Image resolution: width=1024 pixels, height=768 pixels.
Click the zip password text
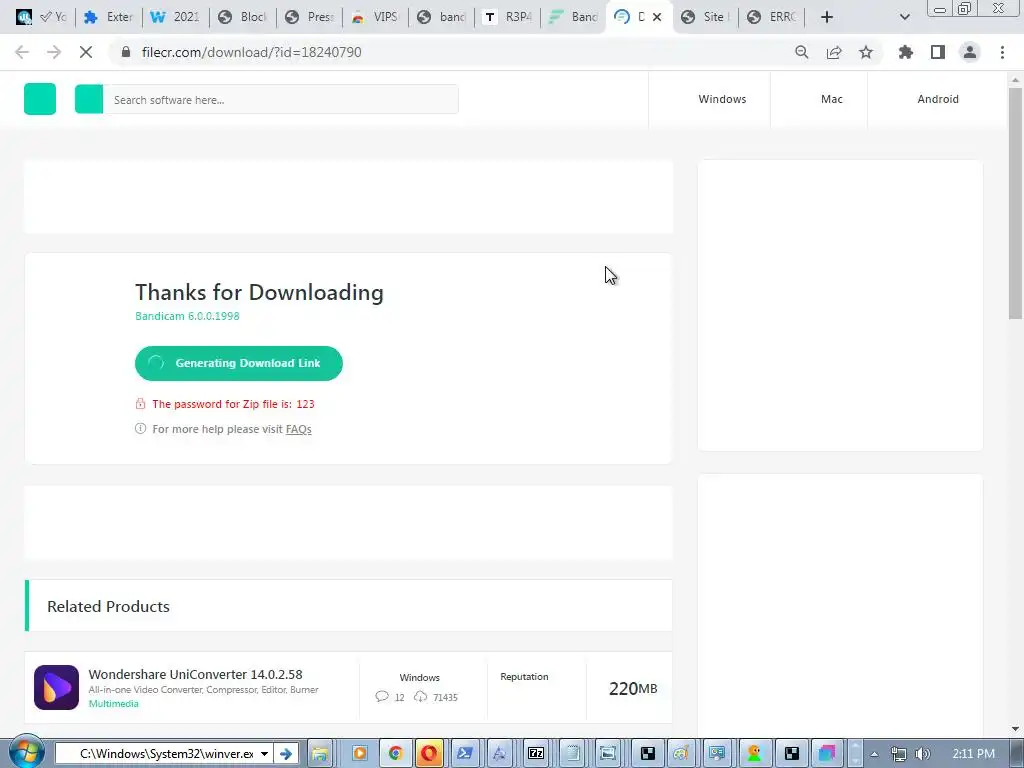(x=233, y=404)
